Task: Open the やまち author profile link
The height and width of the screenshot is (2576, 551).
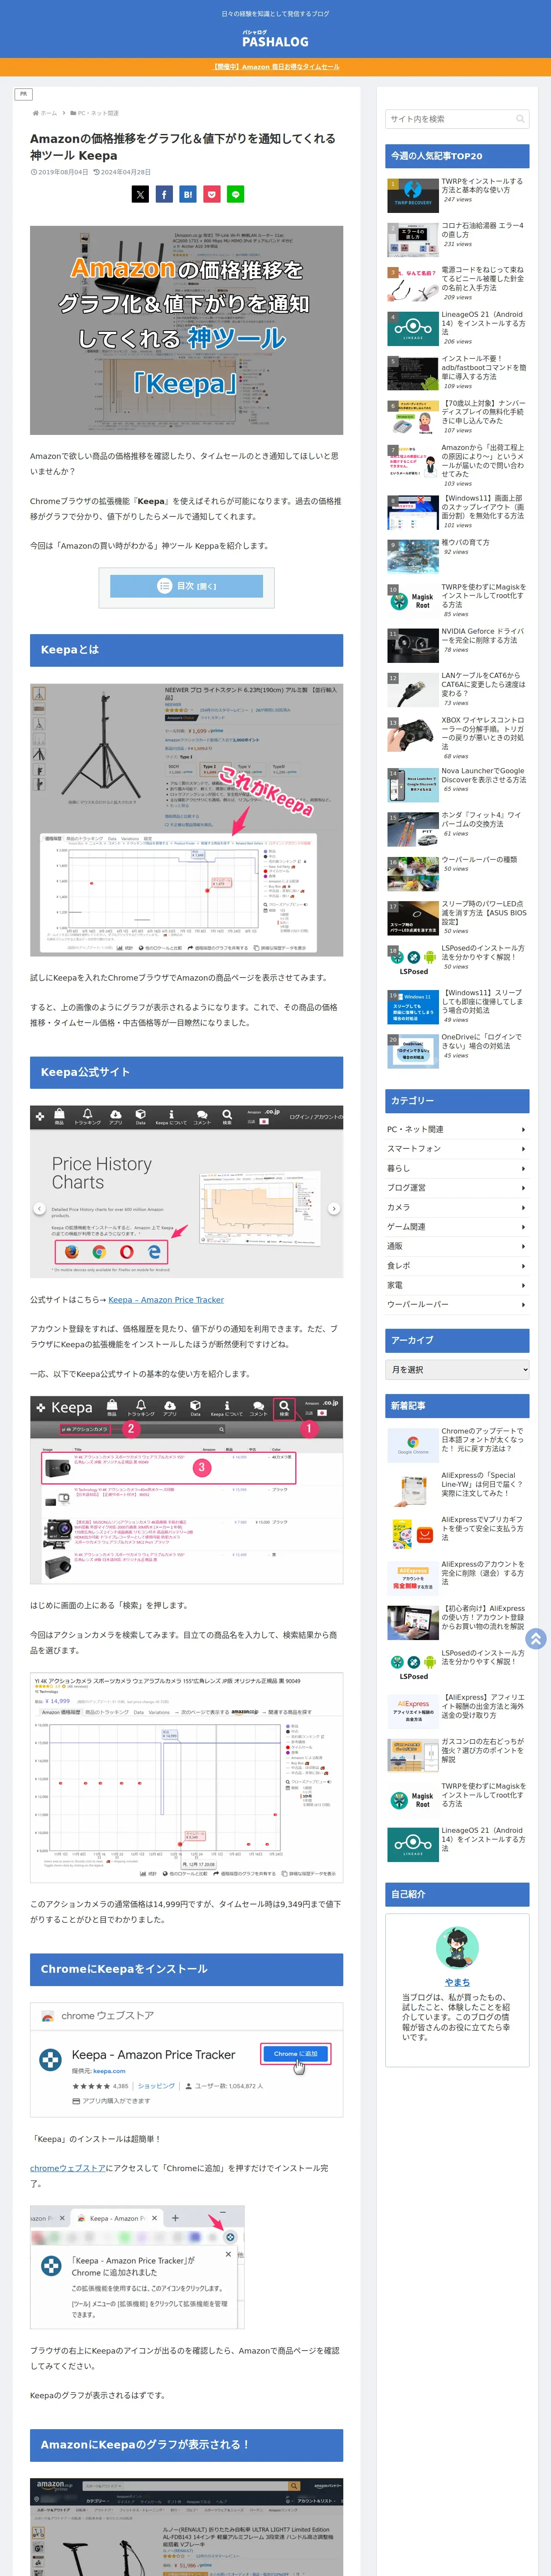Action: click(x=457, y=1982)
